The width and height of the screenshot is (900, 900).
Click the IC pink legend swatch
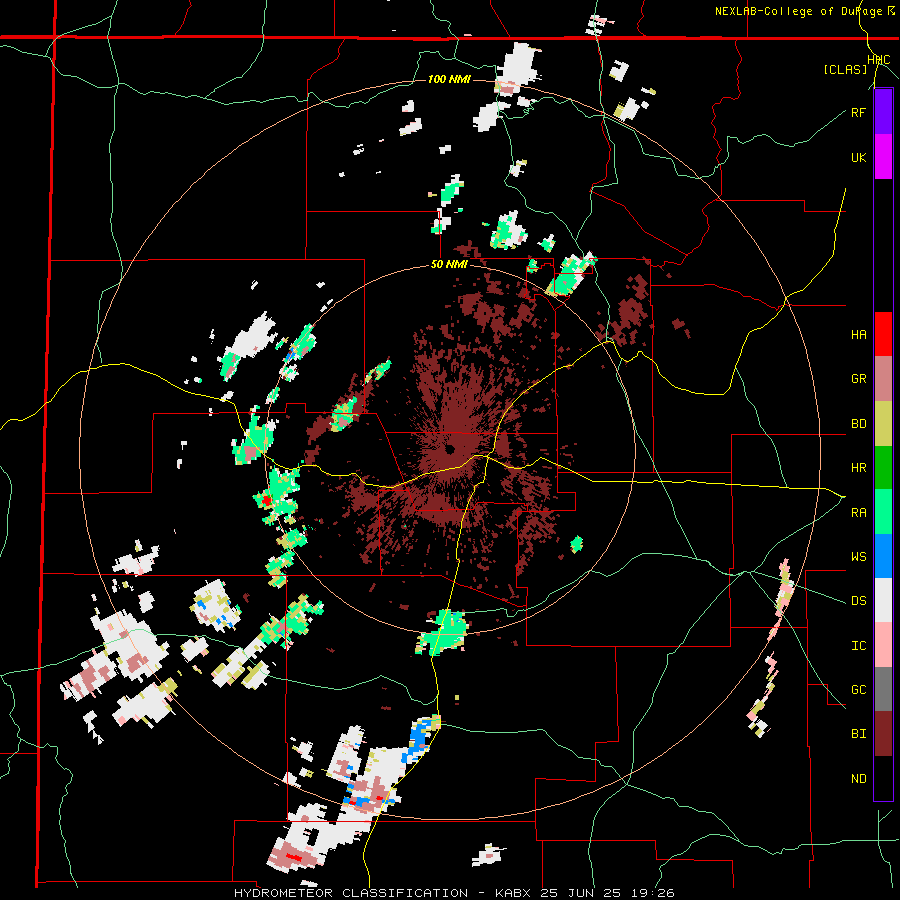point(883,645)
